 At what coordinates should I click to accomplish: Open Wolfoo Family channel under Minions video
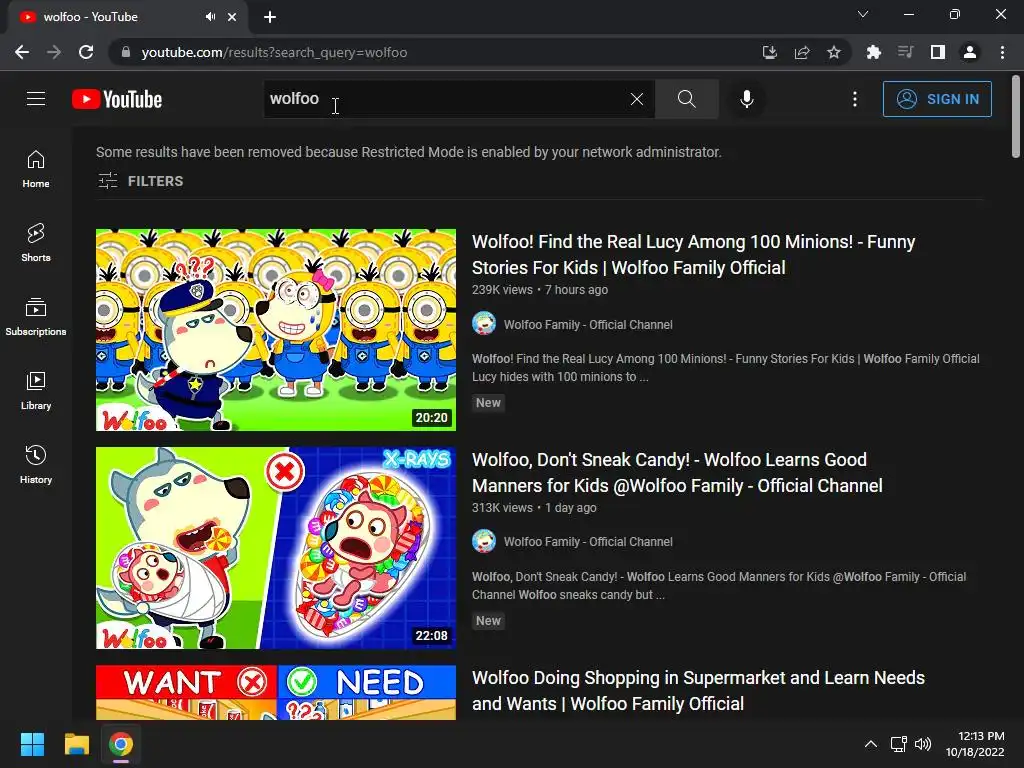pyautogui.click(x=588, y=325)
